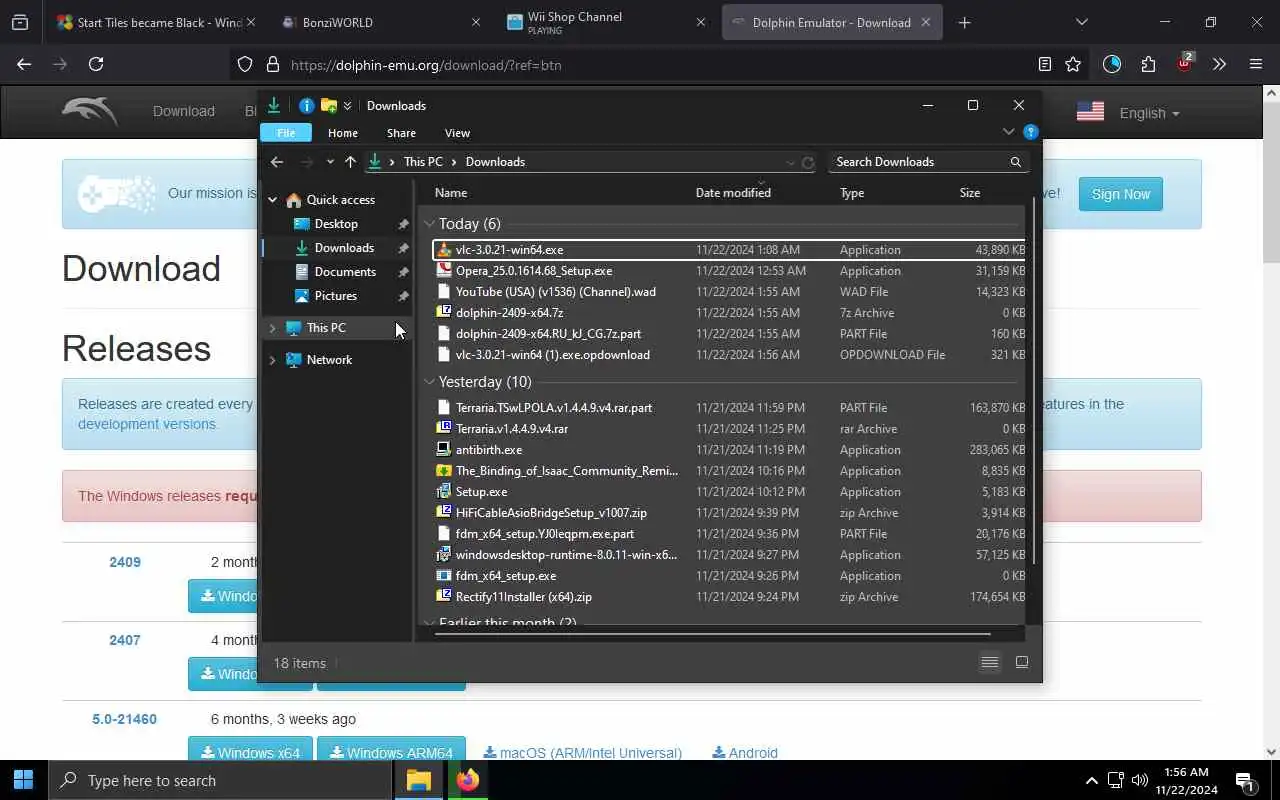
Task: Collapse the Quick access tree node
Action: 272,200
